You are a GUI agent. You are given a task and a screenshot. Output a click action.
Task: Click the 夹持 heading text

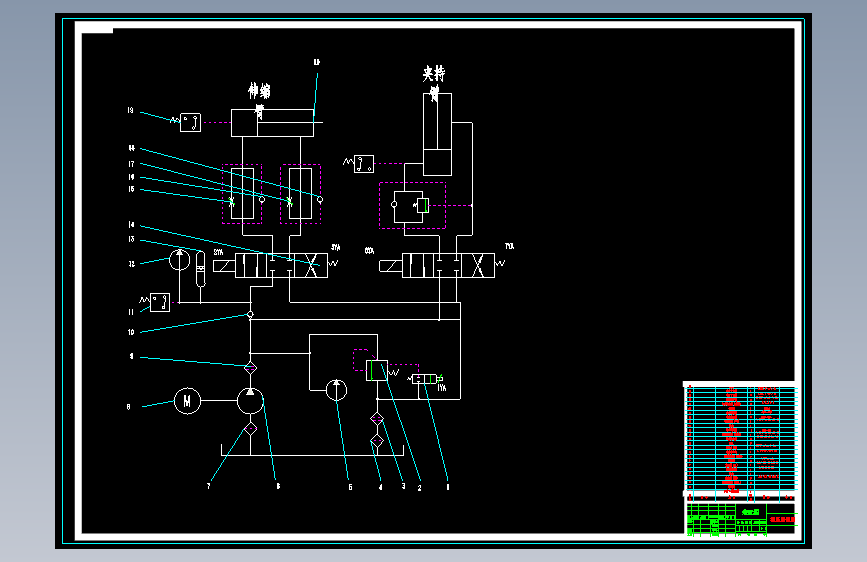point(434,74)
